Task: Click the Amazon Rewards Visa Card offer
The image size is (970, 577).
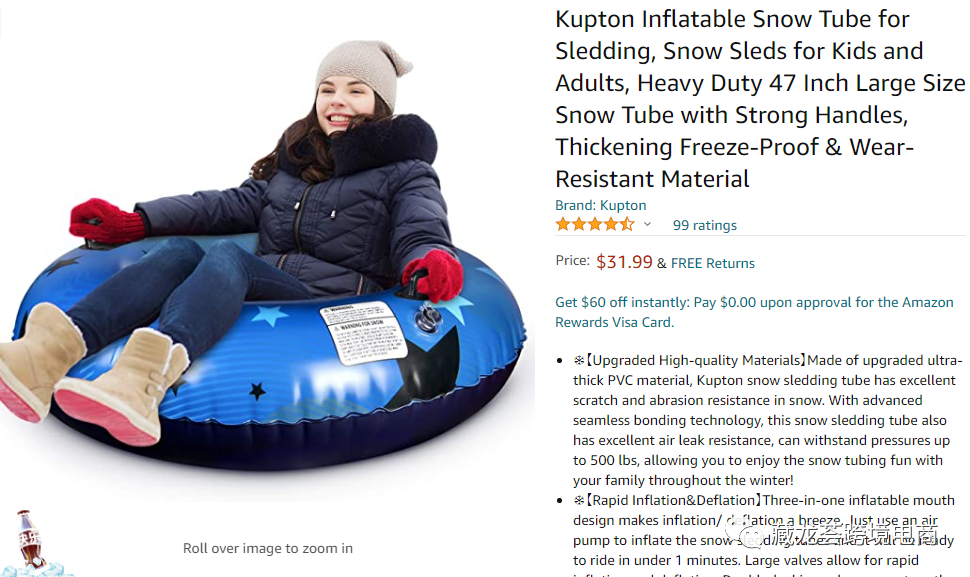Action: click(x=754, y=312)
